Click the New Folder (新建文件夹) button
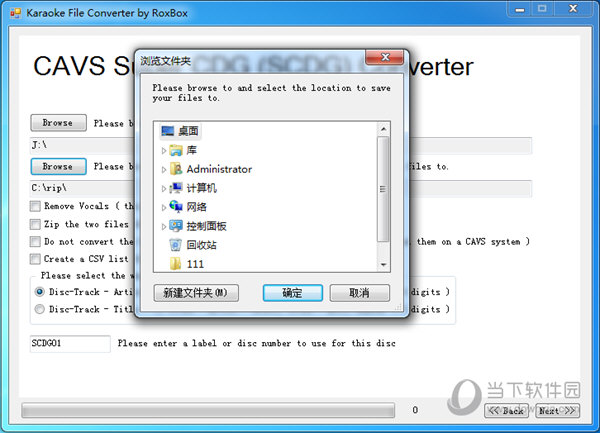This screenshot has height=433, width=600. [x=196, y=293]
